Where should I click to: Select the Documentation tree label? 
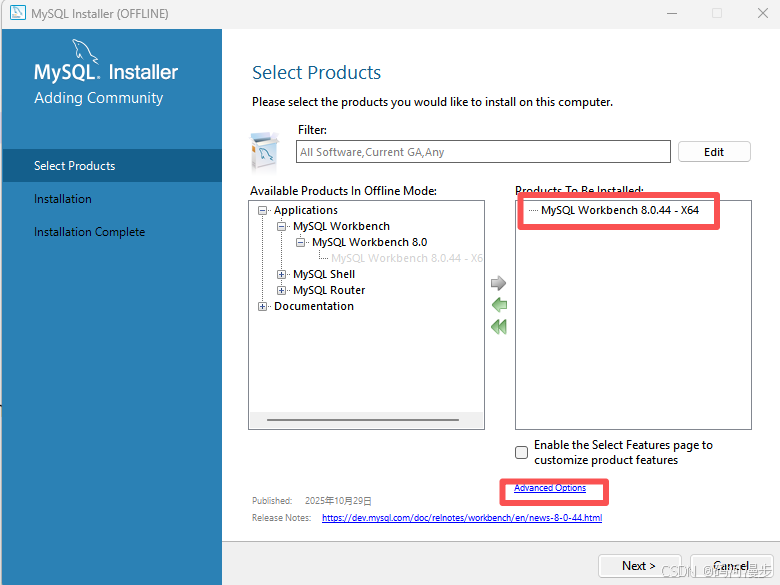point(314,306)
